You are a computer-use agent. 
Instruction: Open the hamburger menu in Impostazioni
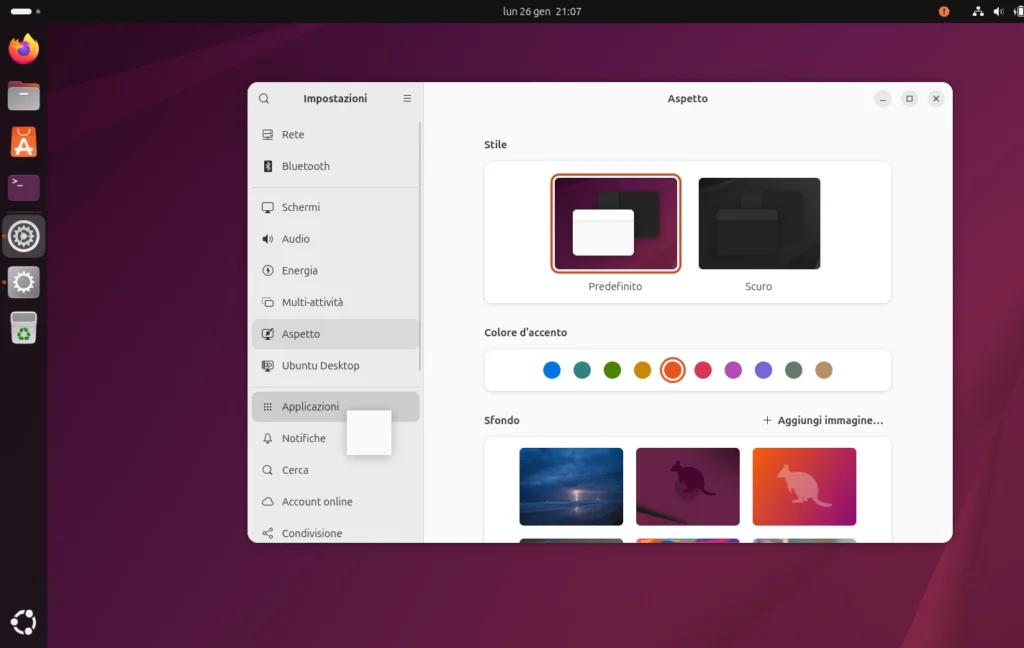click(x=407, y=98)
